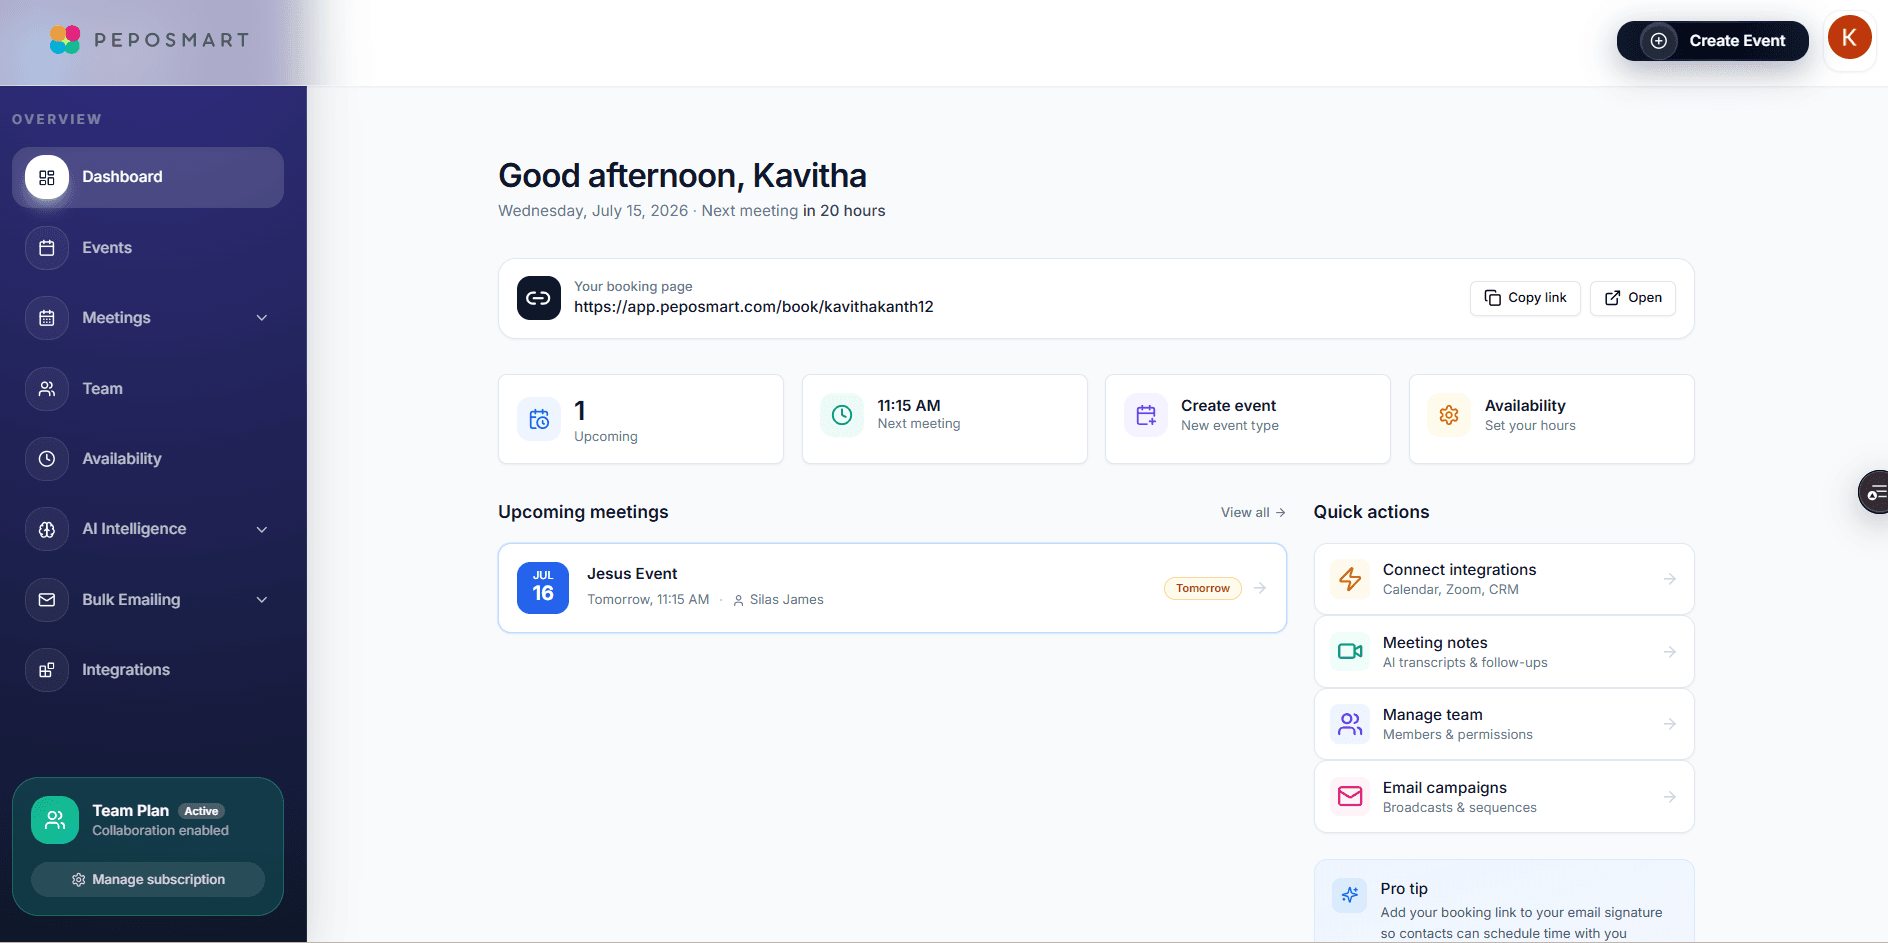1888x943 pixels.
Task: Open Manage subscription for Team Plan
Action: [x=148, y=880]
